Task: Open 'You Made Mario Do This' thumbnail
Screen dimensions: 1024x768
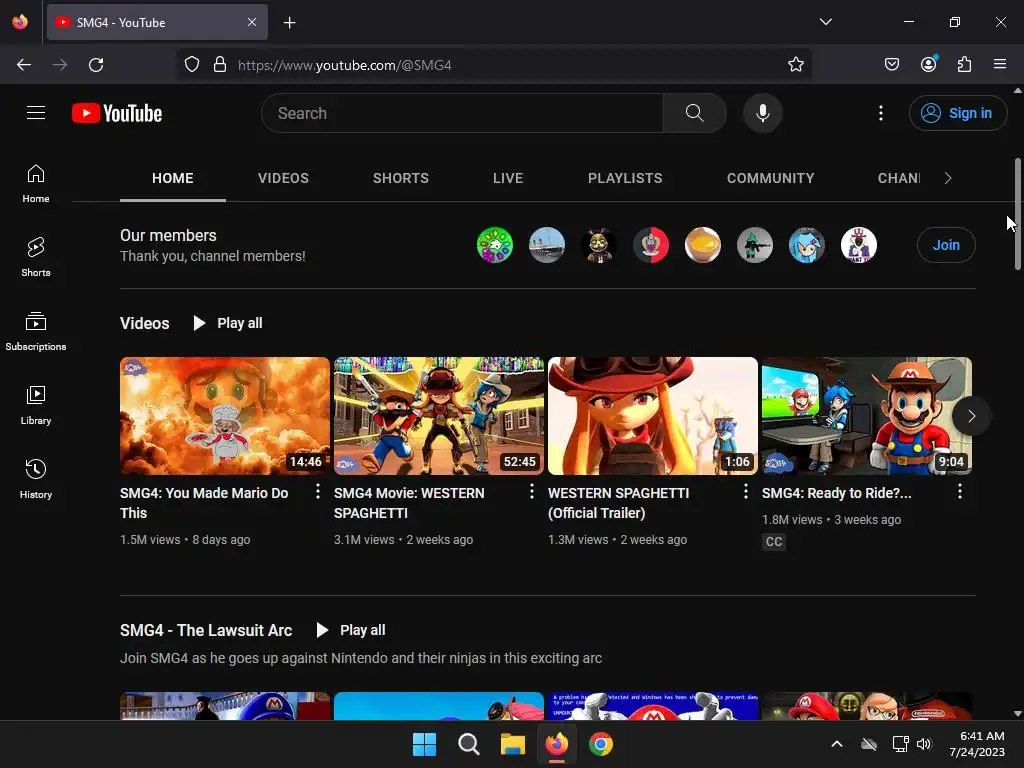Action: point(225,415)
